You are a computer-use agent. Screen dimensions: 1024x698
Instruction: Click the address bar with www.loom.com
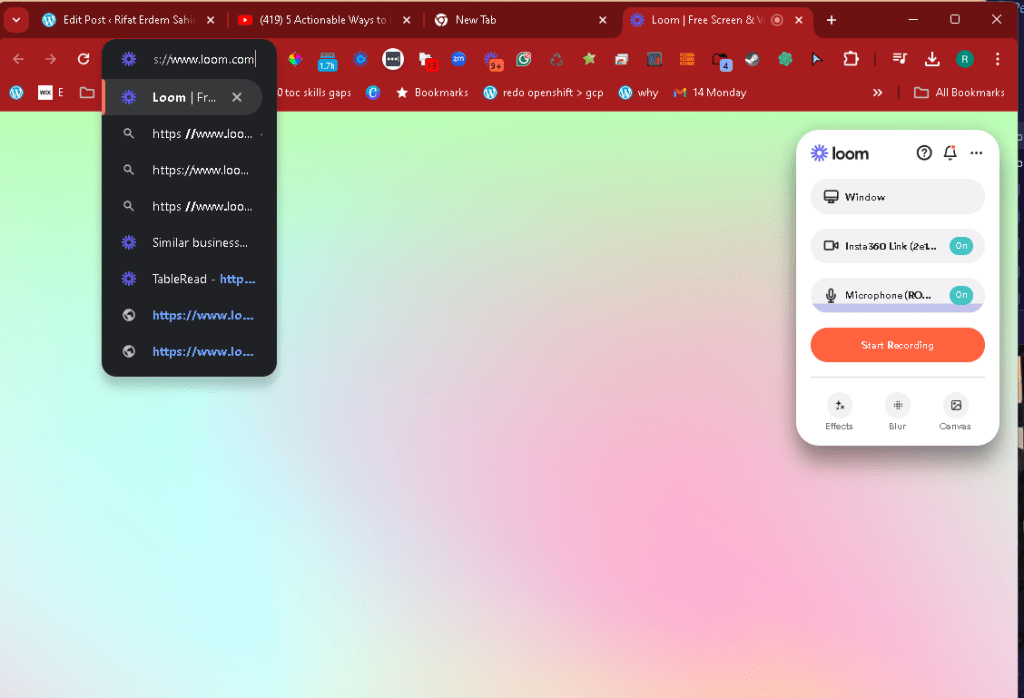(x=189, y=59)
